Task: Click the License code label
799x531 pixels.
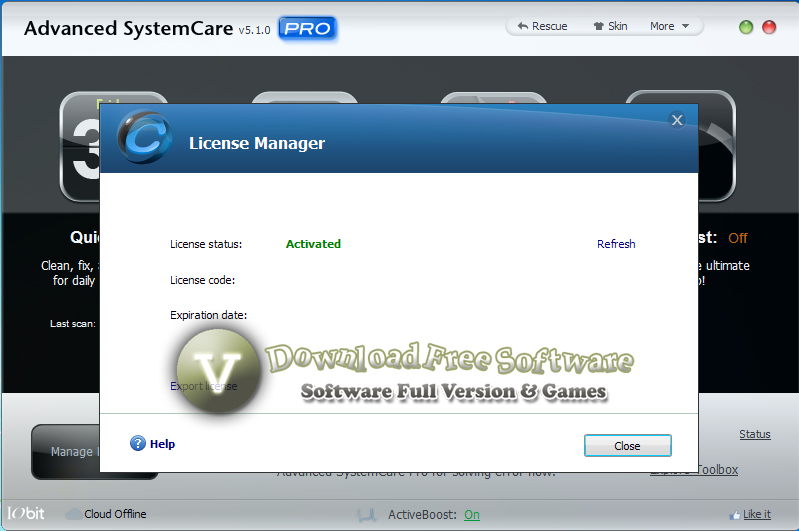Action: (x=202, y=280)
